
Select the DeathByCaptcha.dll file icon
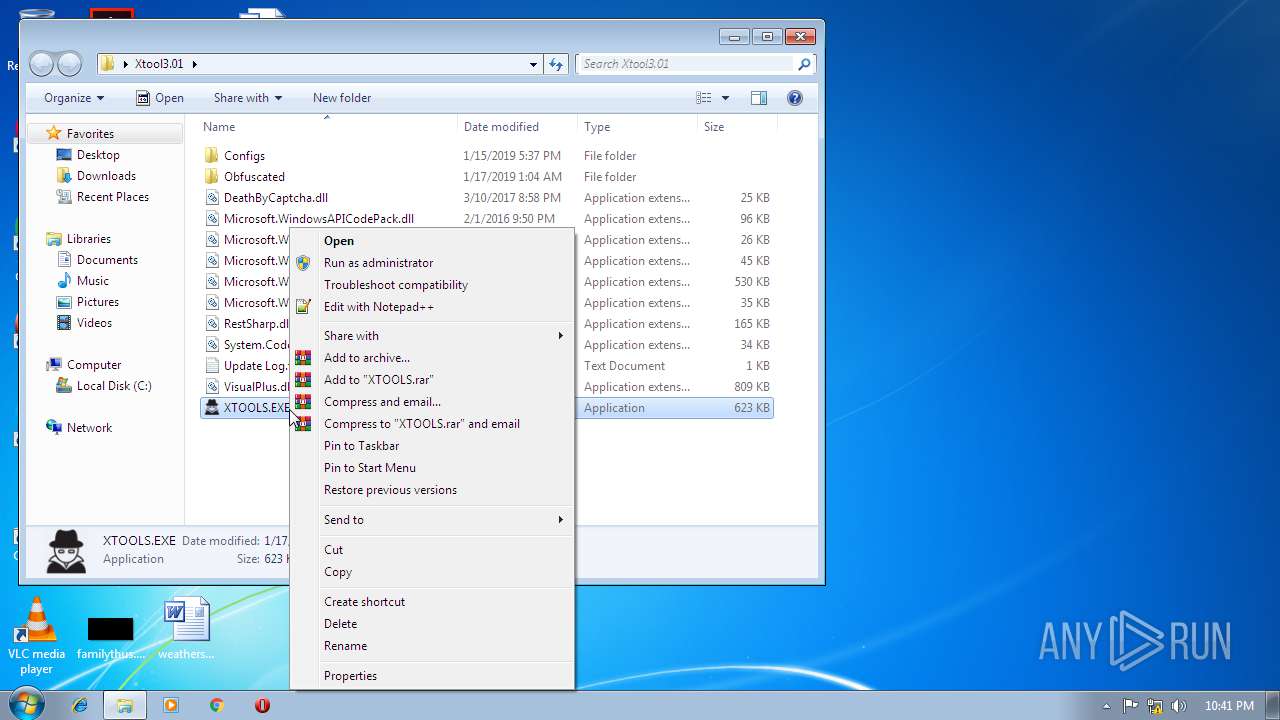(x=211, y=198)
